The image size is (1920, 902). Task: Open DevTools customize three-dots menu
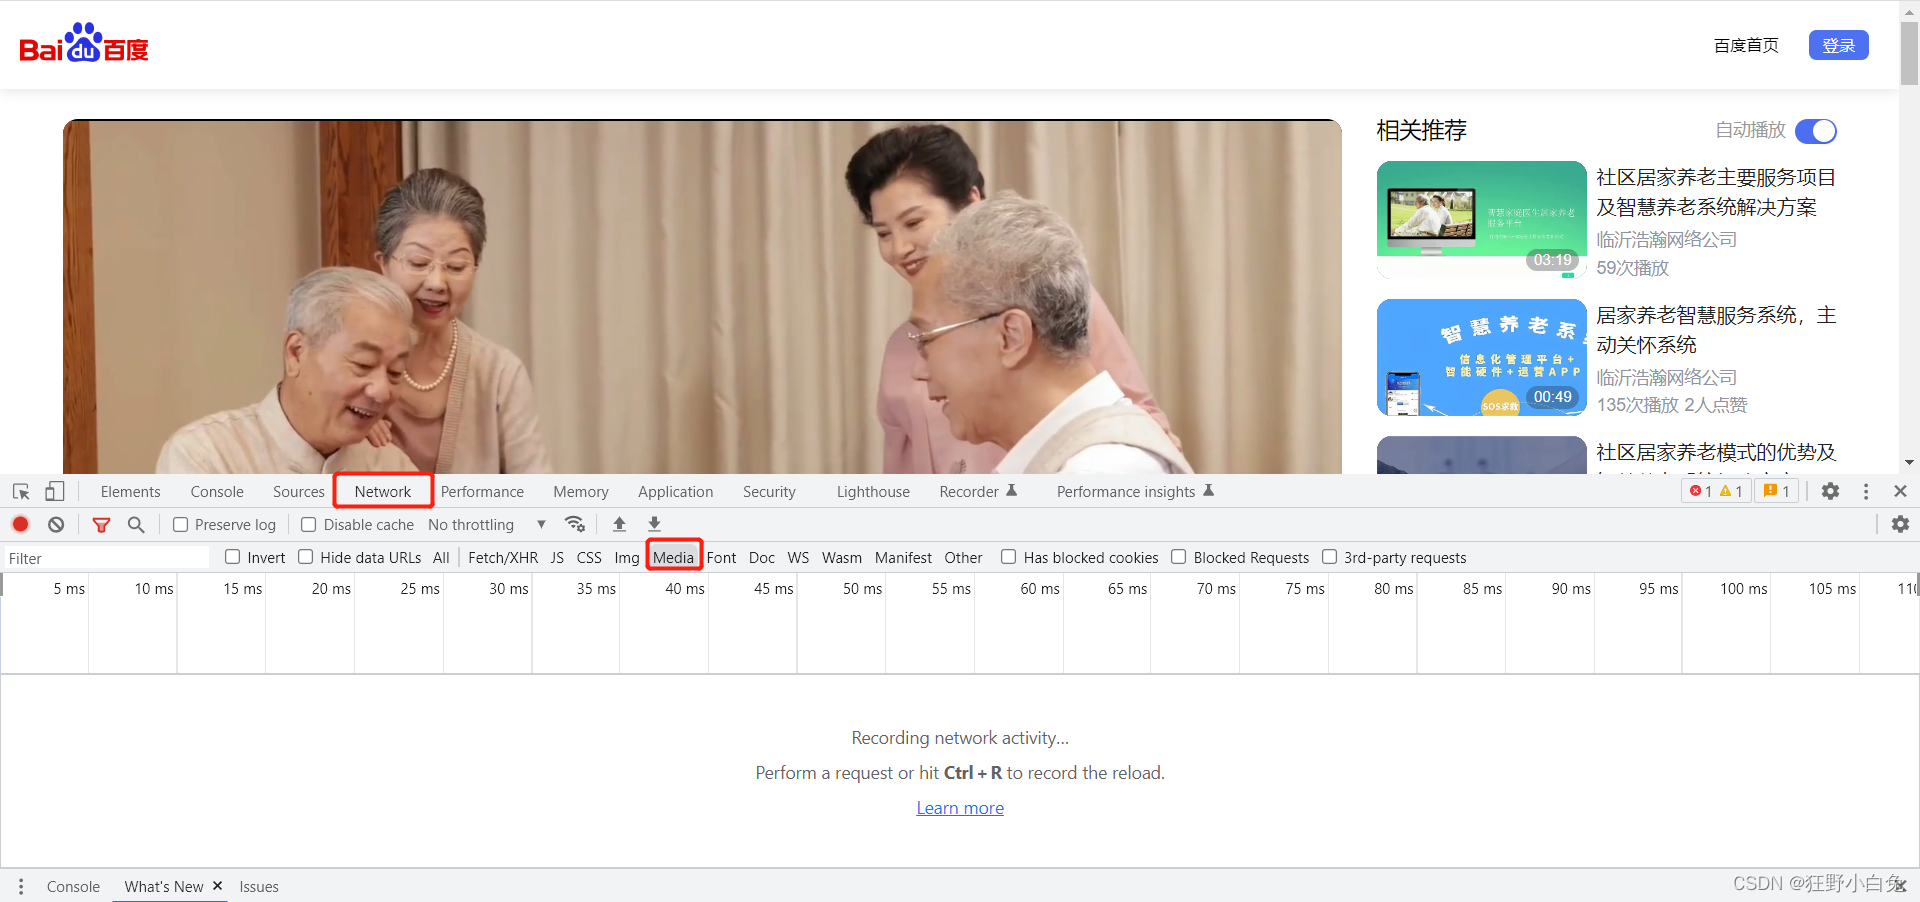pos(1866,491)
